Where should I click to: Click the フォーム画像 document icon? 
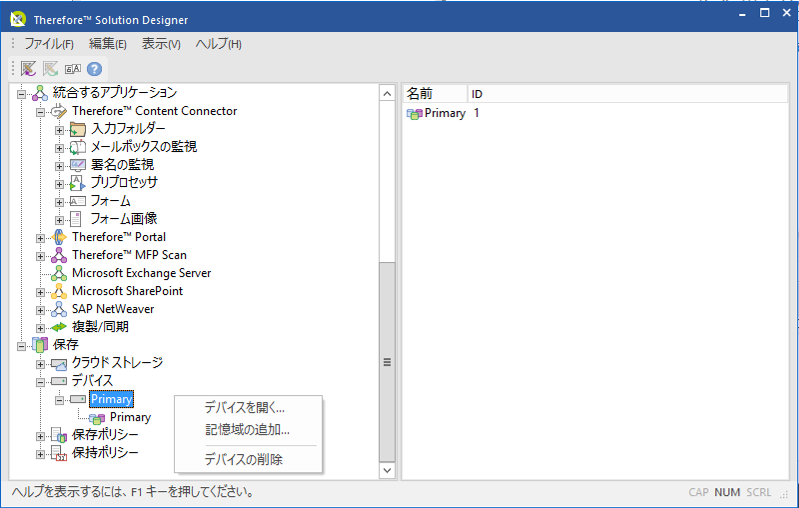pyautogui.click(x=76, y=219)
